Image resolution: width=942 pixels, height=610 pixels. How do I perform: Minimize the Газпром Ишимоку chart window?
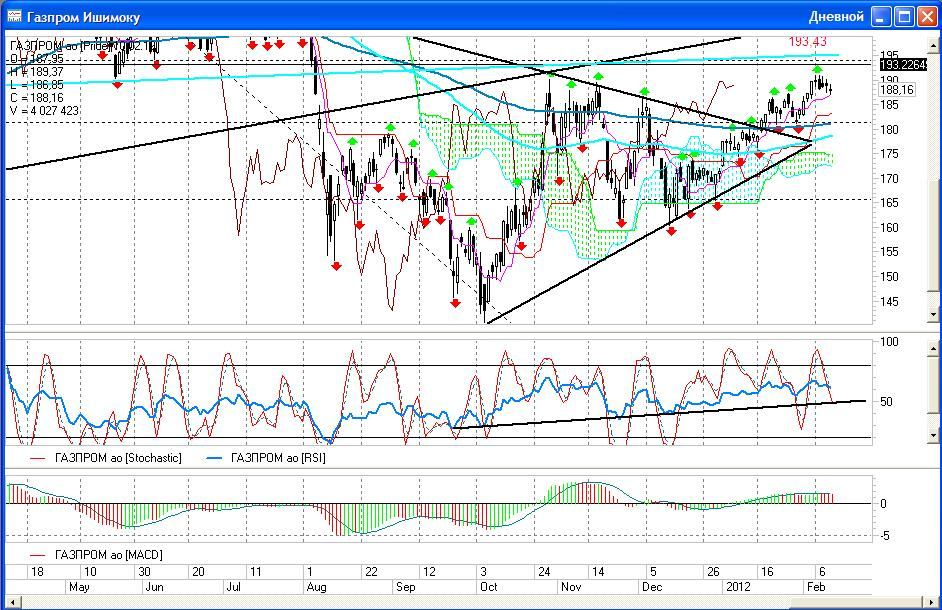pos(881,17)
